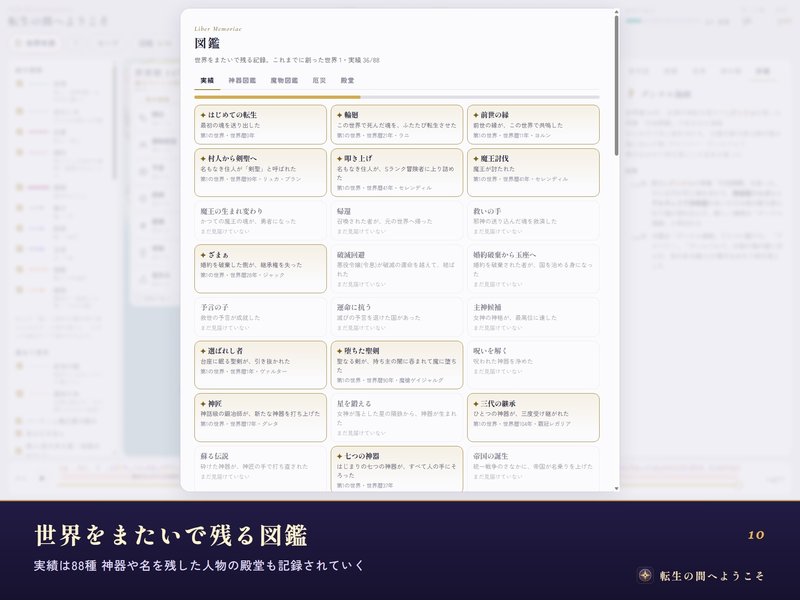The height and width of the screenshot is (600, 800).
Task: Click the 図鑑 dialog heading
Action: tap(207, 43)
